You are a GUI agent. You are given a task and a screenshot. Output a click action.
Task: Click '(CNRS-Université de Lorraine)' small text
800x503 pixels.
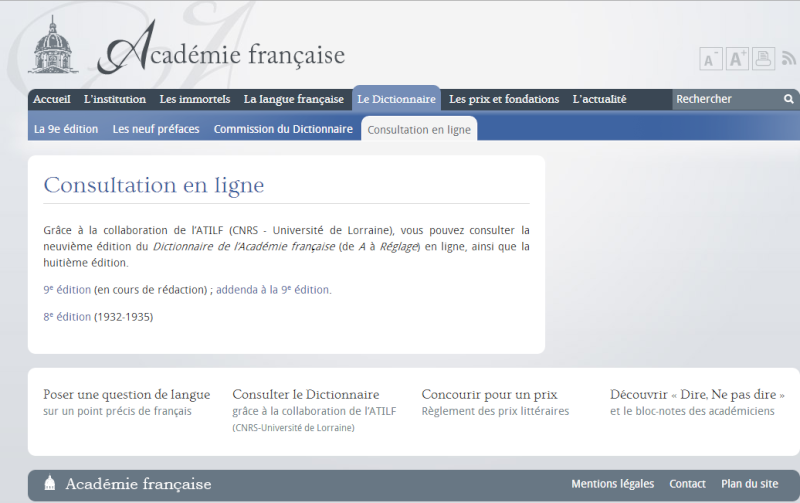[293, 427]
